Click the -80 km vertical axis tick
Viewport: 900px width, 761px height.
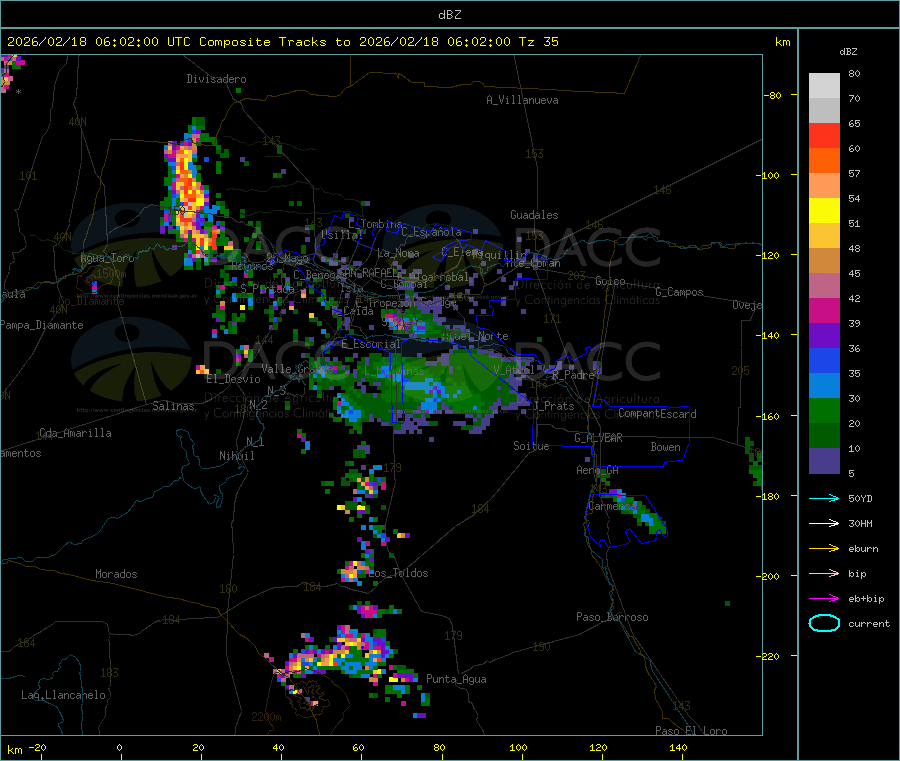(773, 95)
